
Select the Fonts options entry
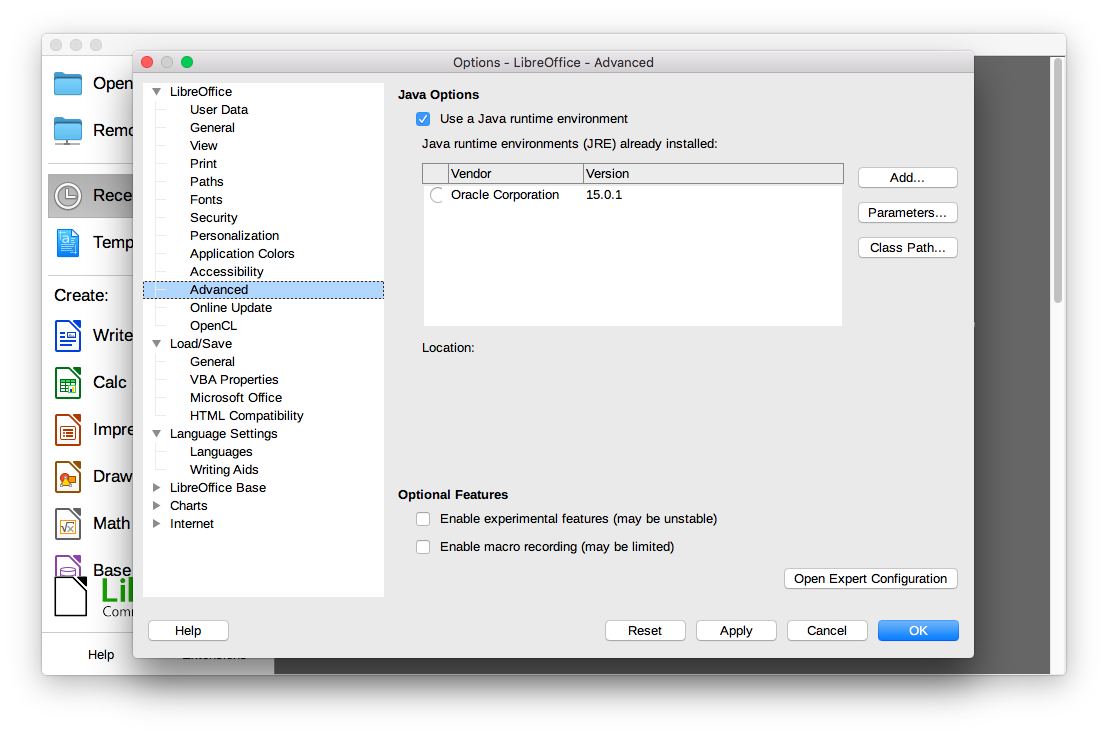(206, 200)
